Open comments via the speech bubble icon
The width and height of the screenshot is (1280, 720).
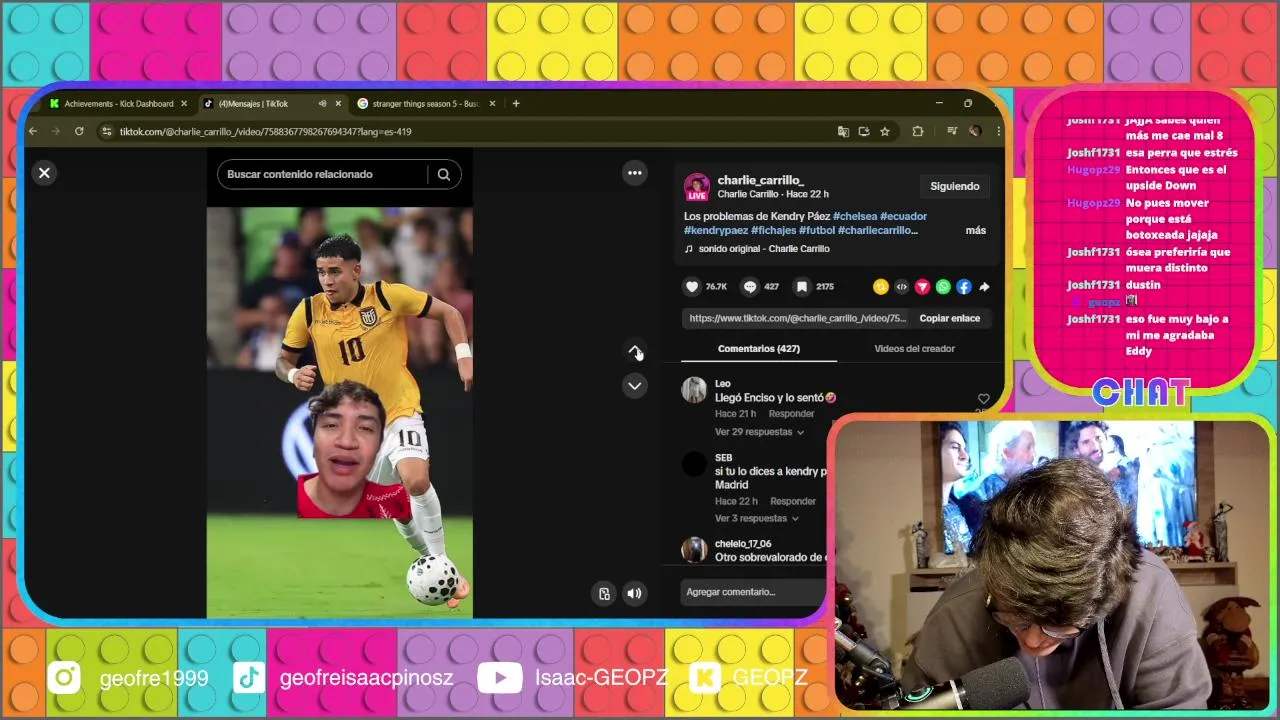pyautogui.click(x=750, y=287)
